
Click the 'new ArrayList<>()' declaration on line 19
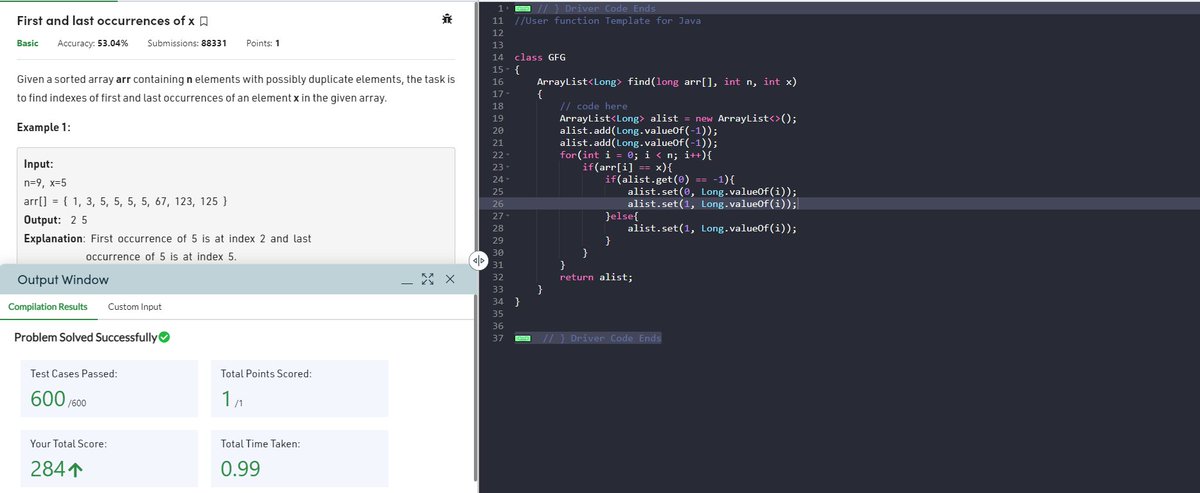point(746,118)
